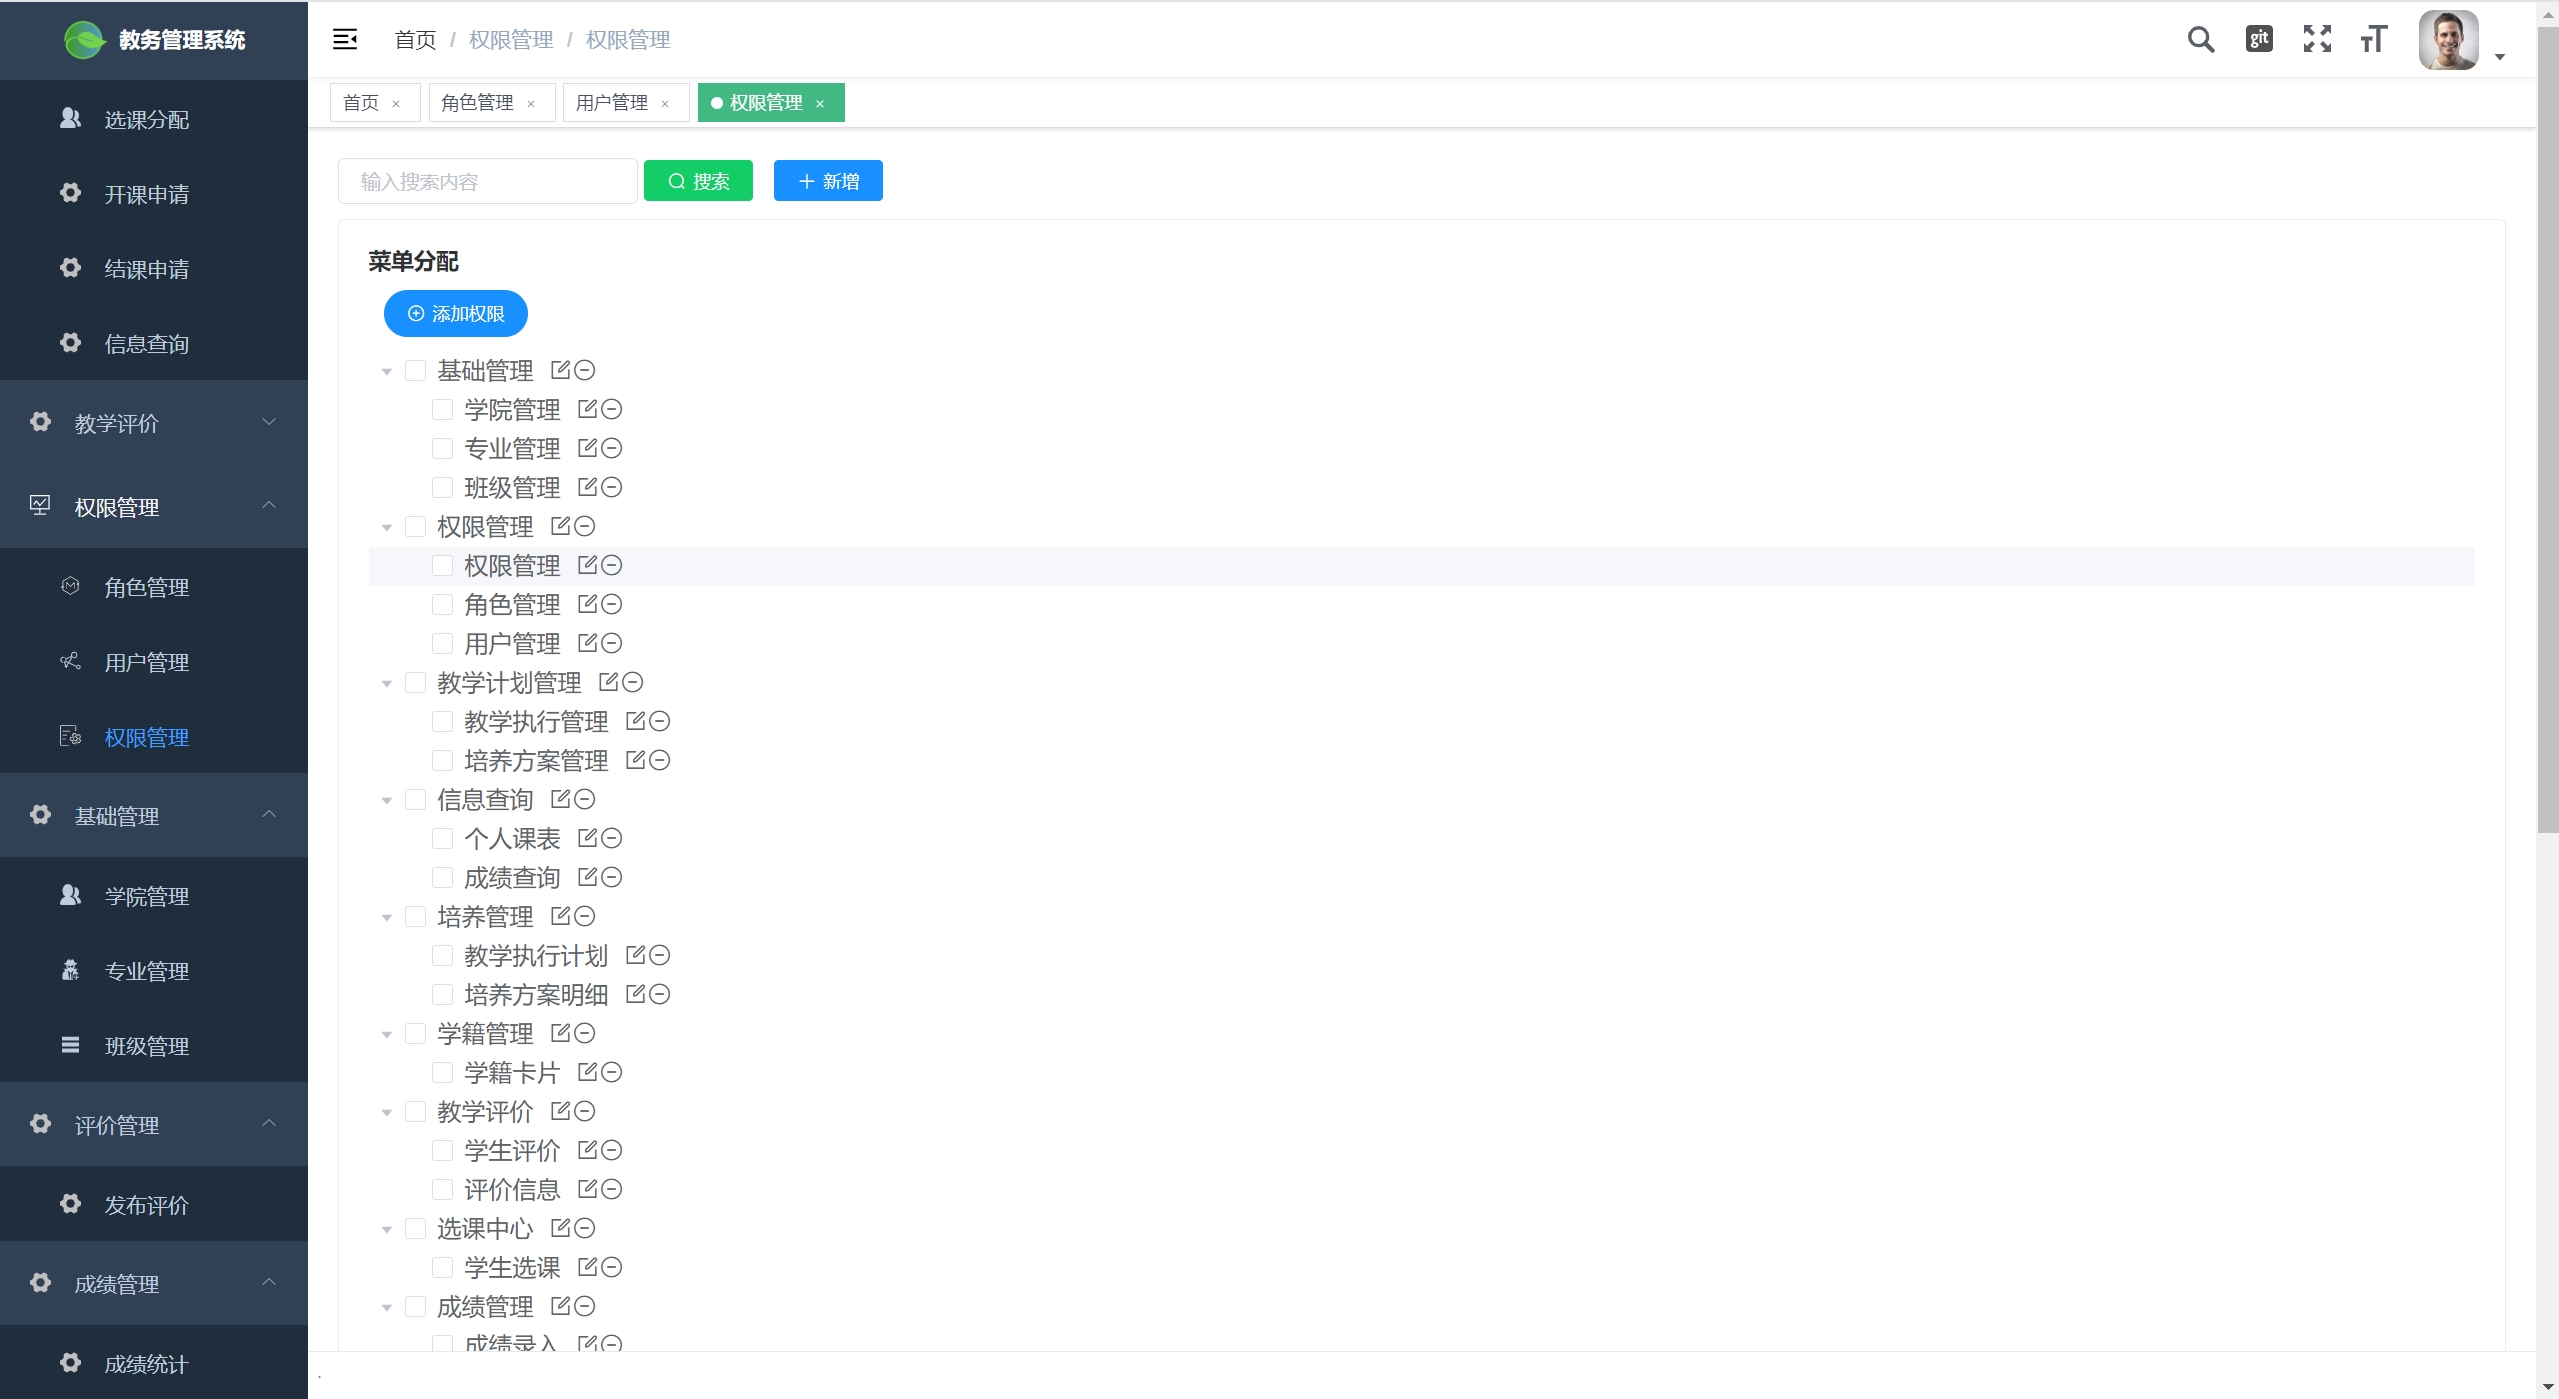Click edit icon next to 学院管理

587,409
